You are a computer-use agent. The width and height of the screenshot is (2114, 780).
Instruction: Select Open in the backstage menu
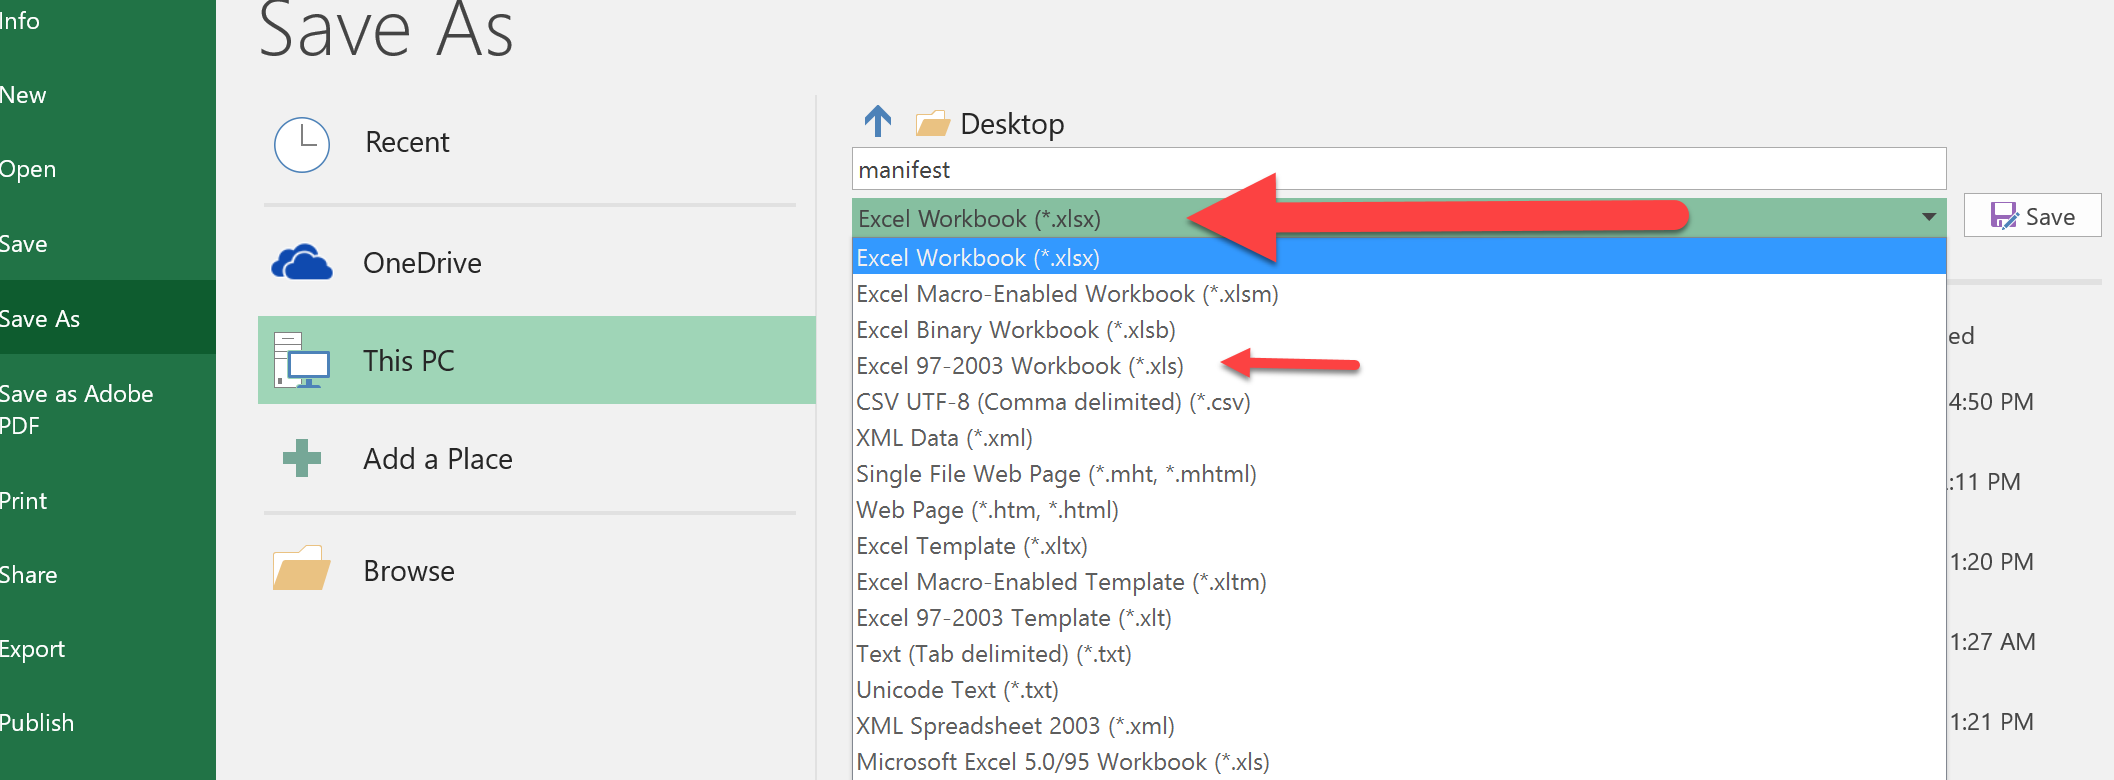pyautogui.click(x=28, y=169)
